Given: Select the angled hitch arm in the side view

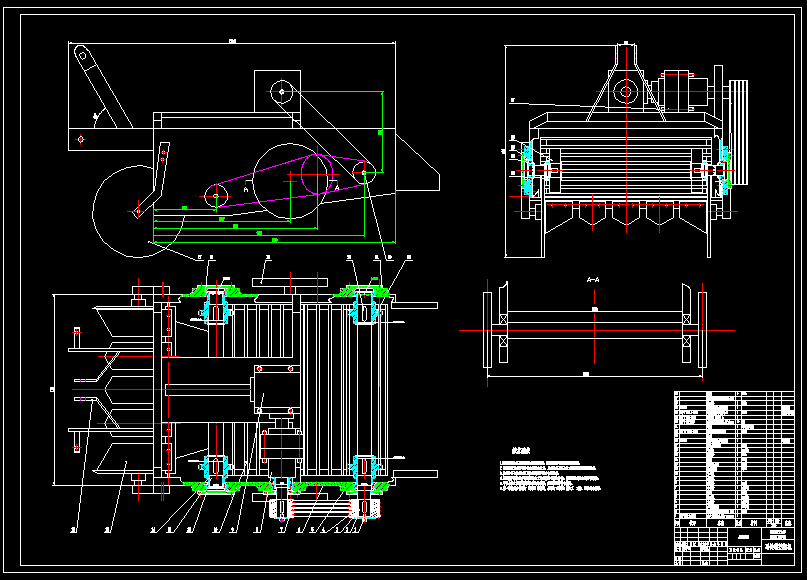Looking at the screenshot, I should click(103, 87).
